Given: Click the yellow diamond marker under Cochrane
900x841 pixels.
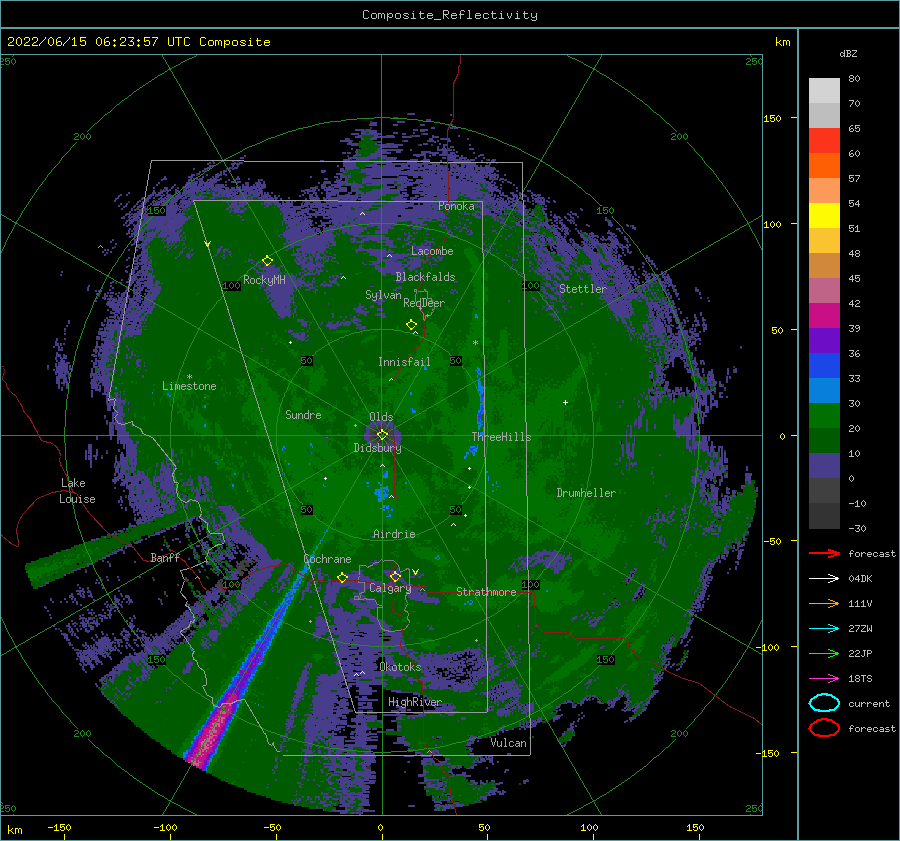Looking at the screenshot, I should coord(343,577).
